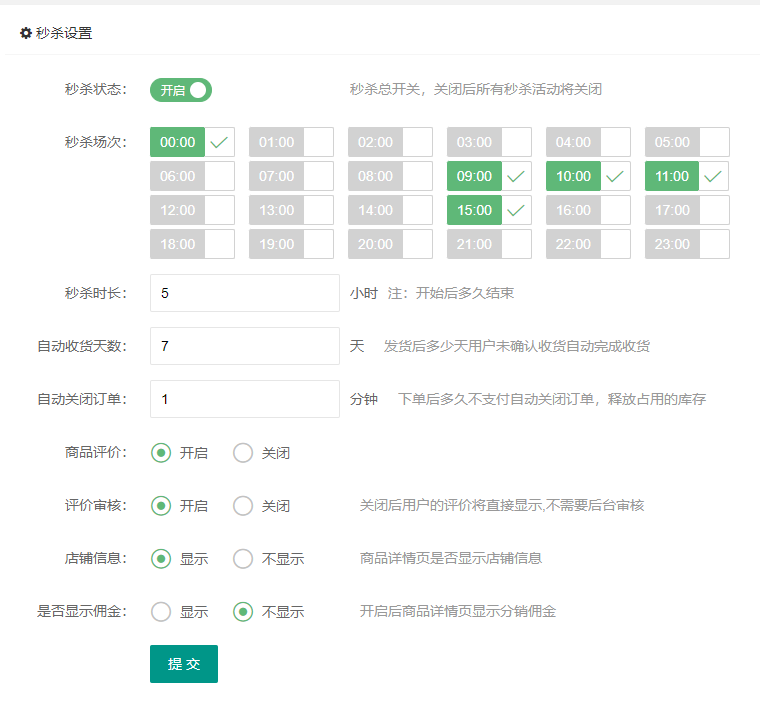Click the 自动关闭订单 minutes input
This screenshot has width=760, height=704.
click(x=245, y=399)
